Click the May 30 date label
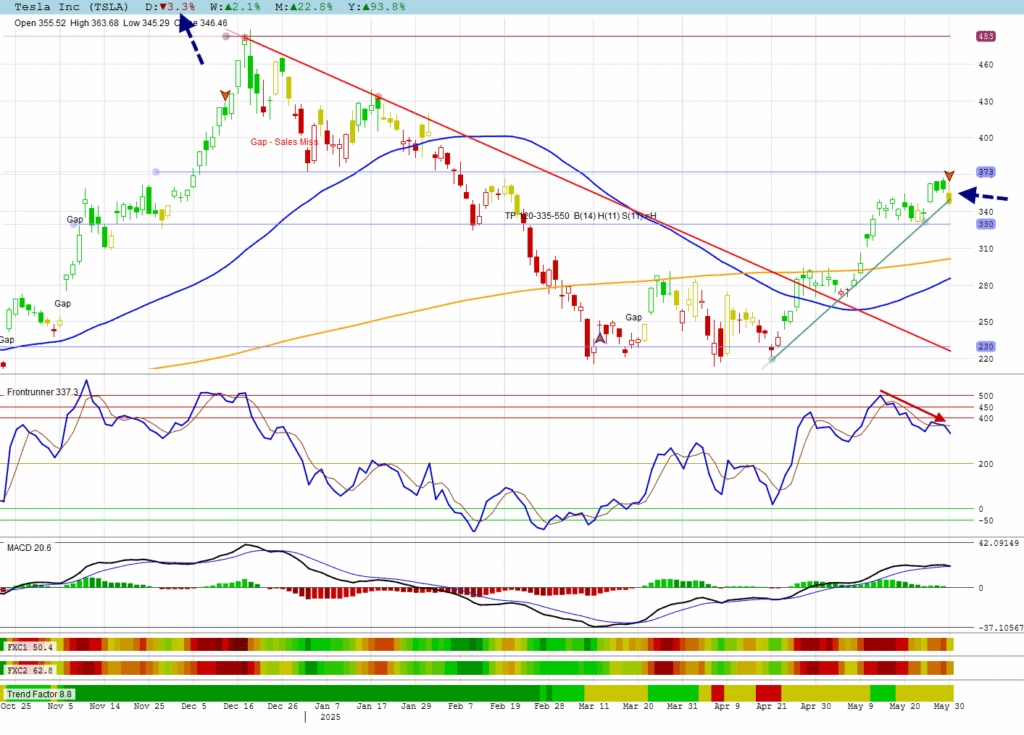This screenshot has width=1024, height=735. pos(949,706)
